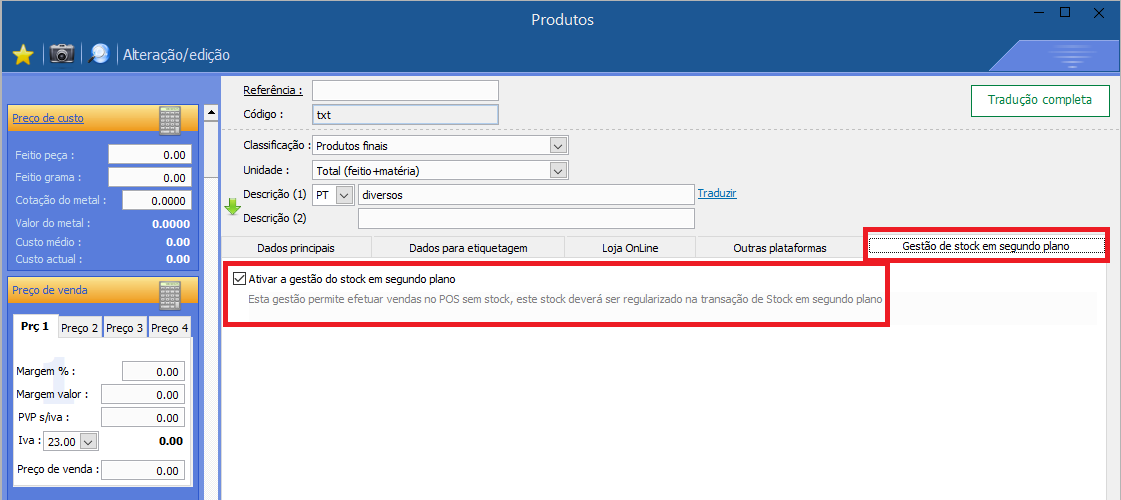Click the yellow star favorites icon
The height and width of the screenshot is (500, 1121).
[23, 54]
